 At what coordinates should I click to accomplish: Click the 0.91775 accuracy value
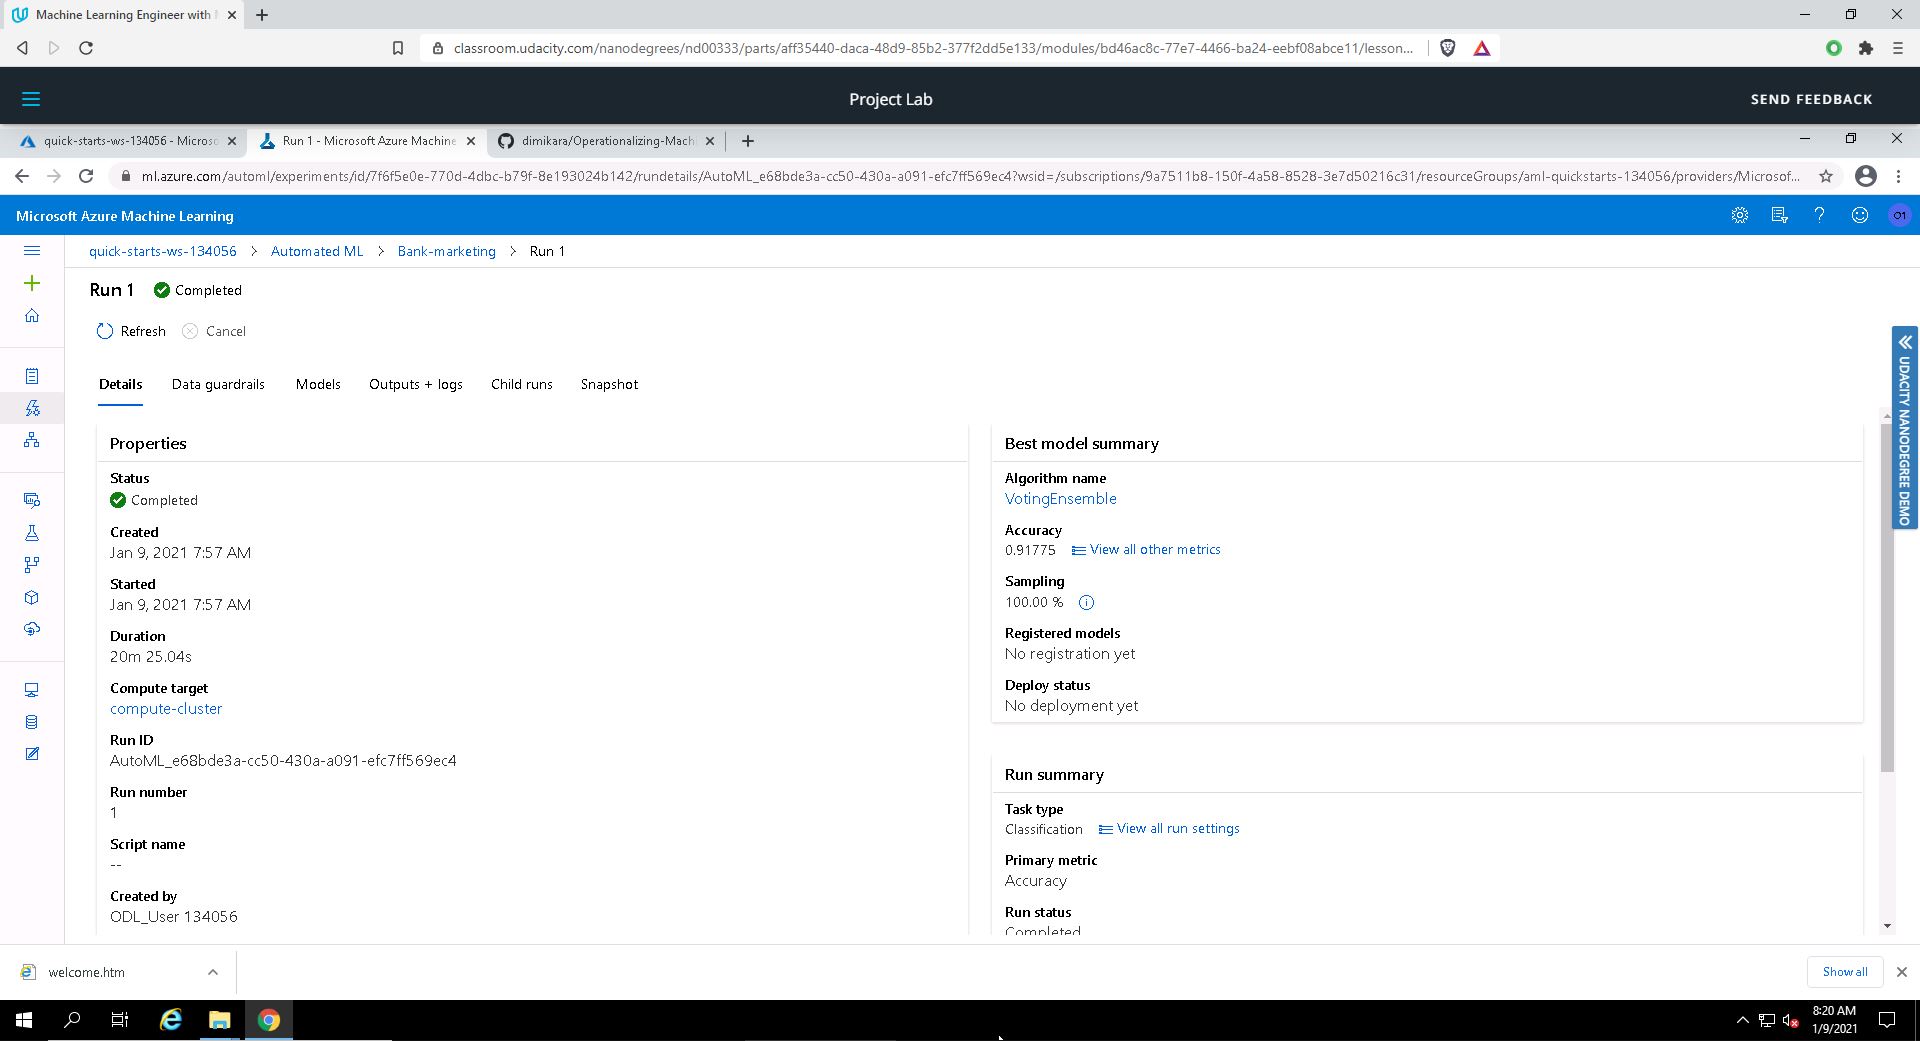click(x=1030, y=550)
